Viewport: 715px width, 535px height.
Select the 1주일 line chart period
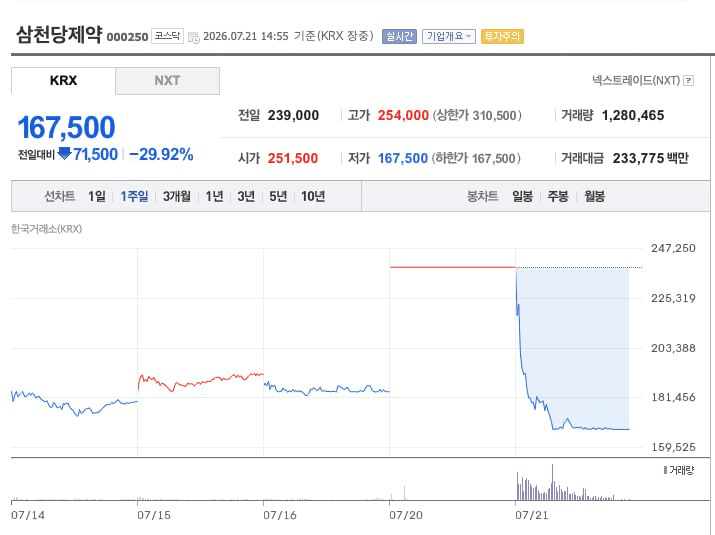point(134,196)
